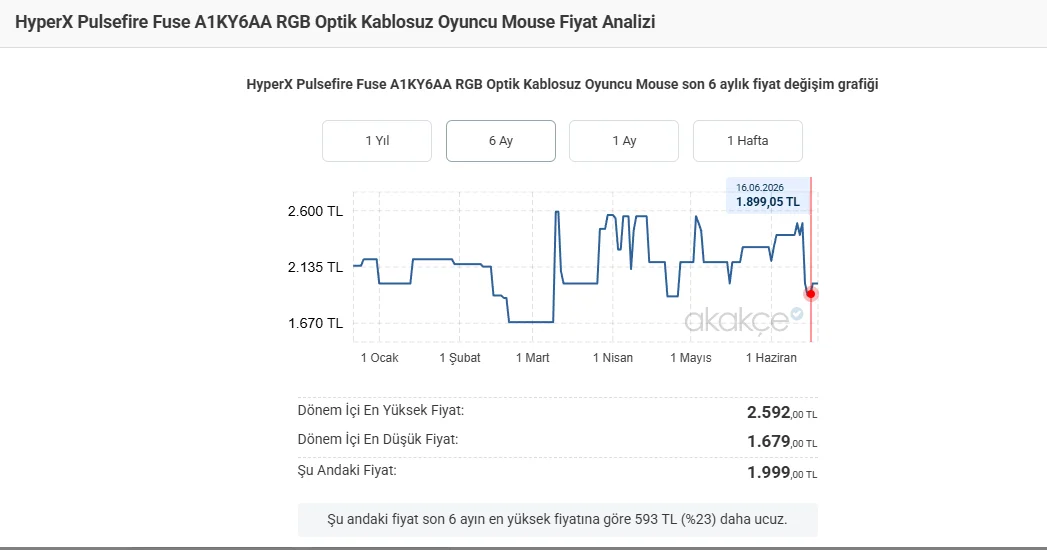Select the 6 Ay time range tab

click(501, 141)
